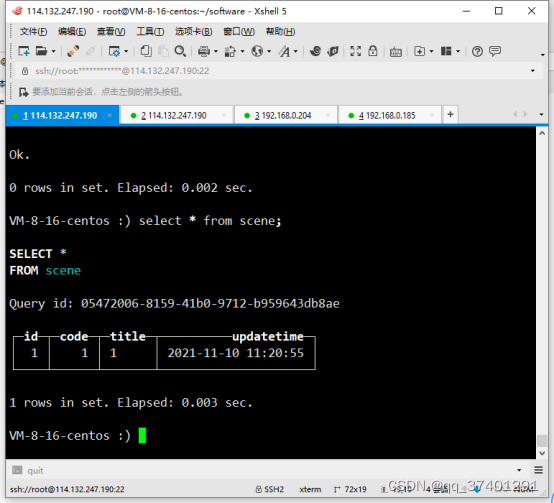Click the lock icon in address bar
The height and width of the screenshot is (503, 554).
(x=25, y=71)
